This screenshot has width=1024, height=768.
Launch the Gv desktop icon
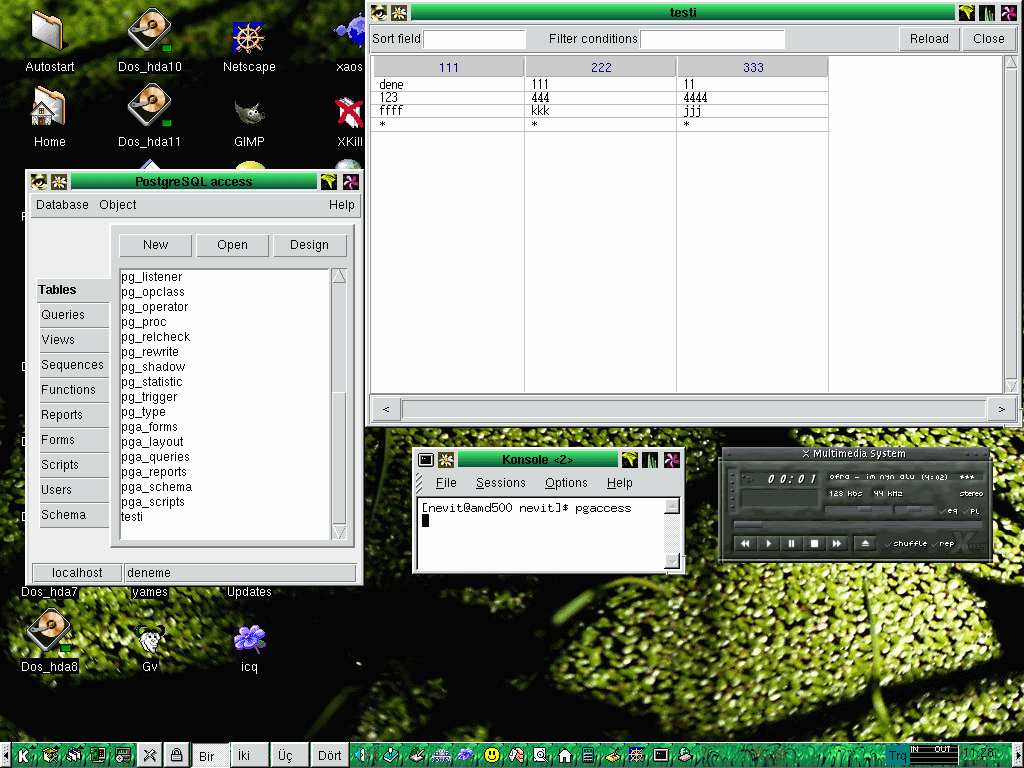[150, 639]
